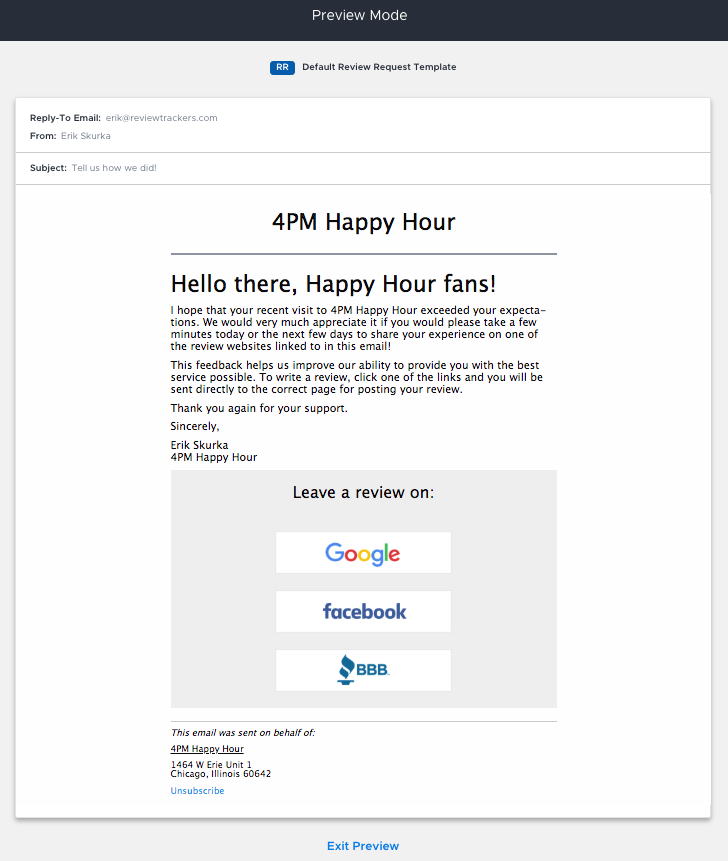This screenshot has width=728, height=861.
Task: Click the 4PM Happy Hour email header
Action: 363,222
